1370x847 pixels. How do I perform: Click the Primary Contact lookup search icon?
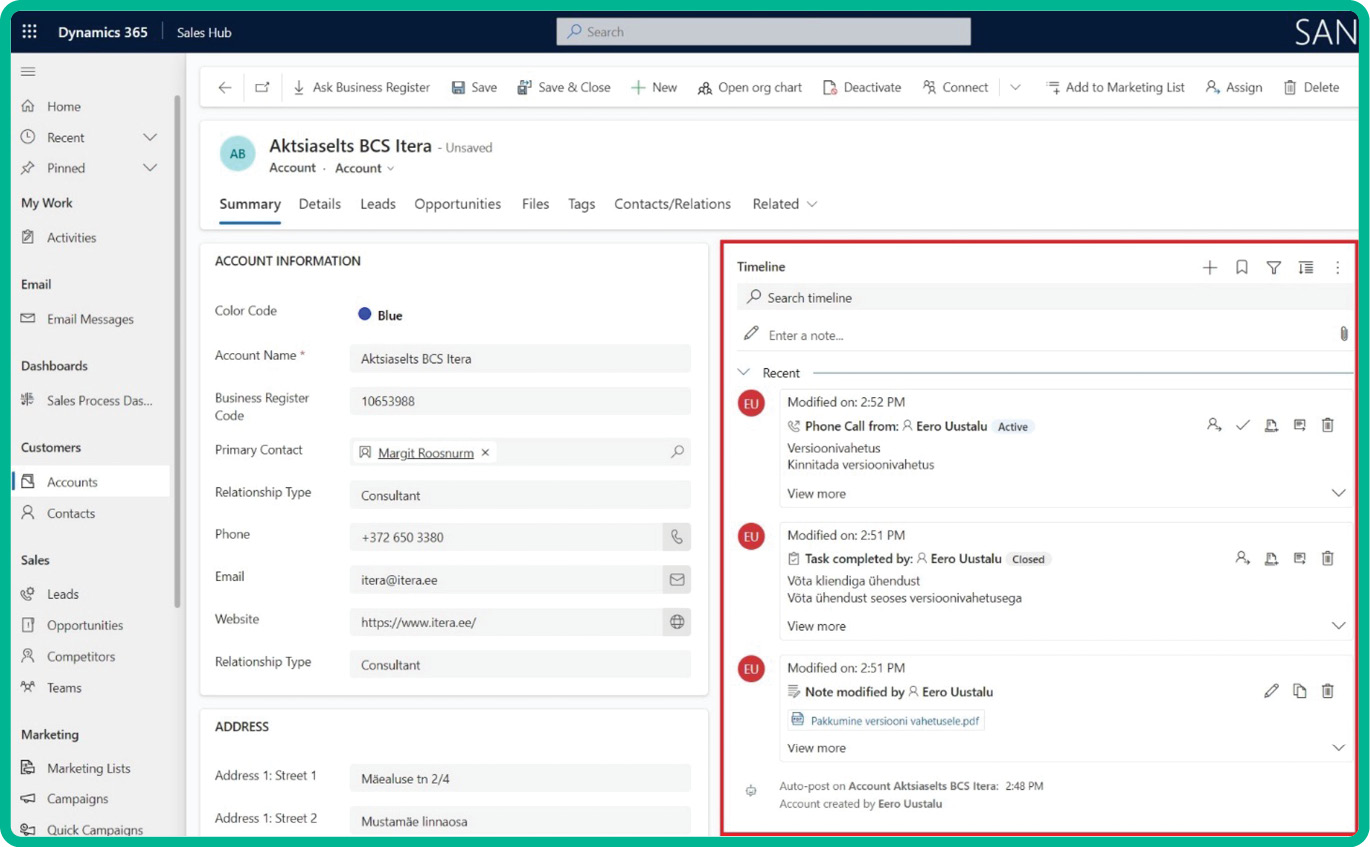pyautogui.click(x=677, y=452)
